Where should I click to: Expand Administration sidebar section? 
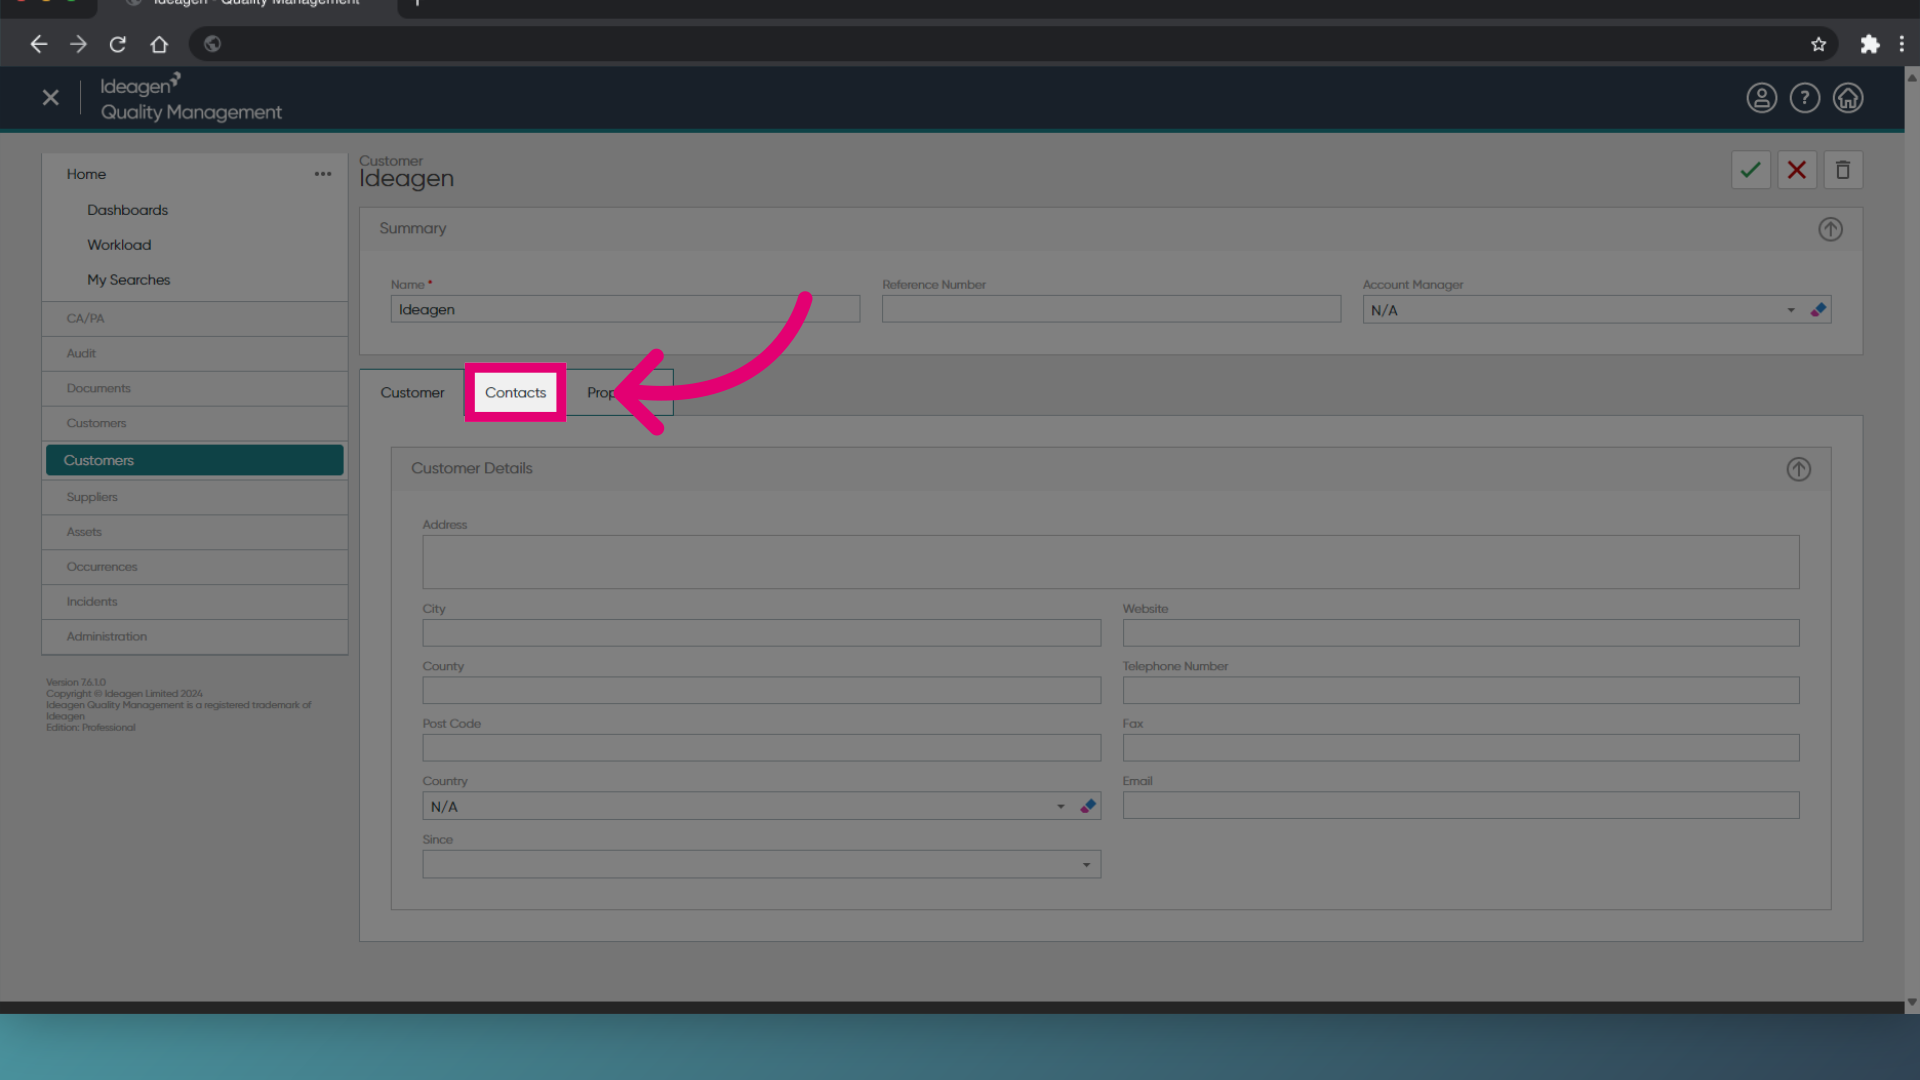pyautogui.click(x=195, y=637)
